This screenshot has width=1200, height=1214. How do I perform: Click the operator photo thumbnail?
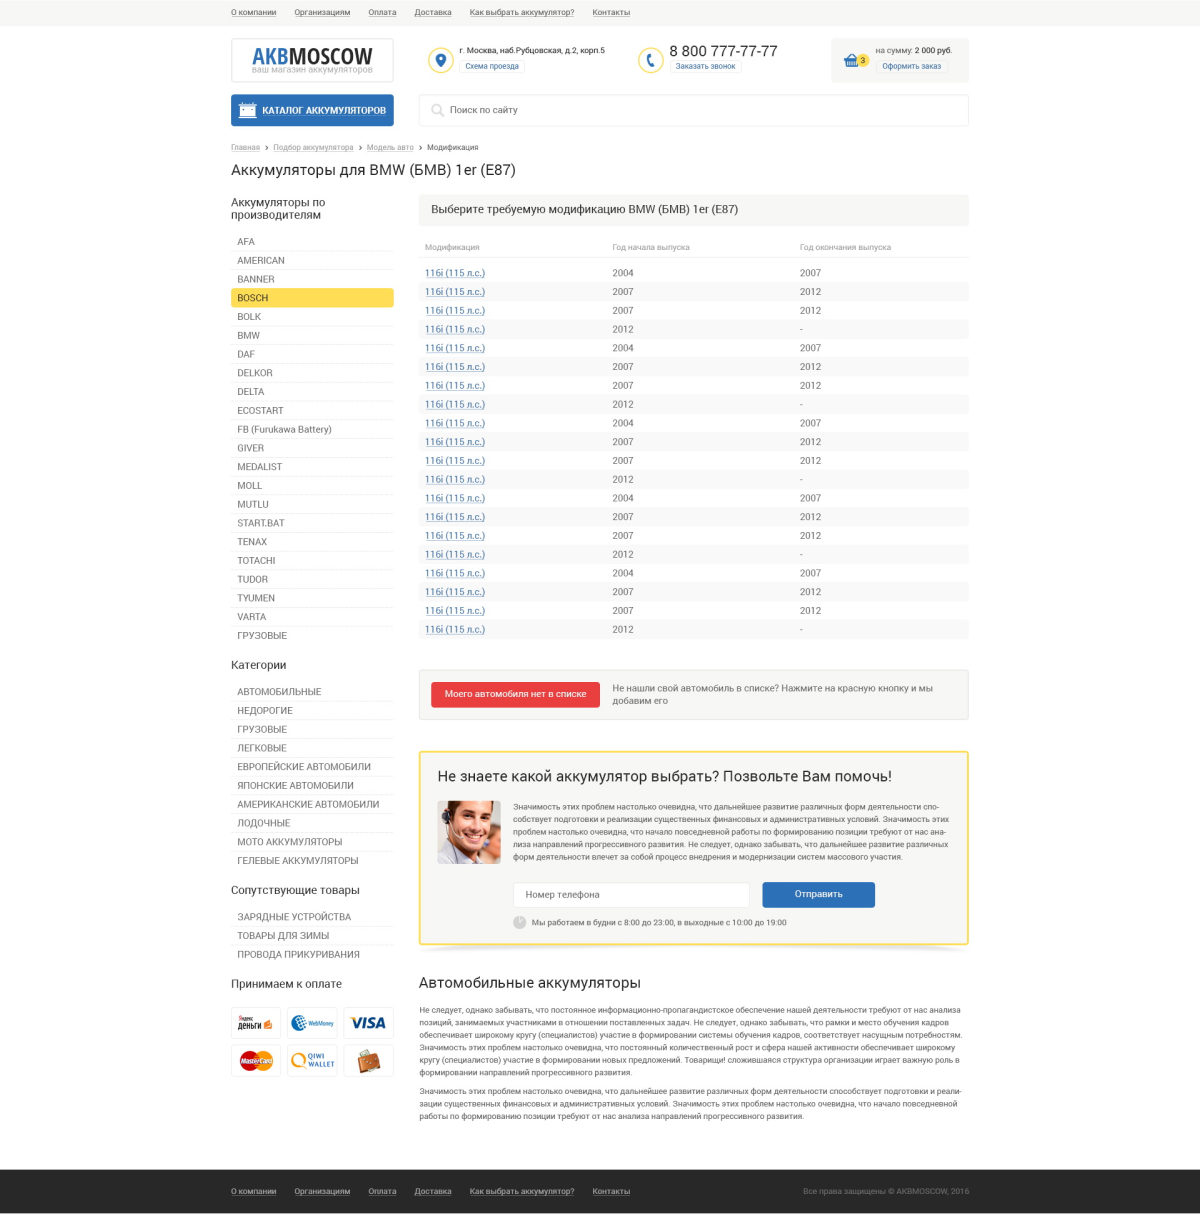tap(469, 832)
